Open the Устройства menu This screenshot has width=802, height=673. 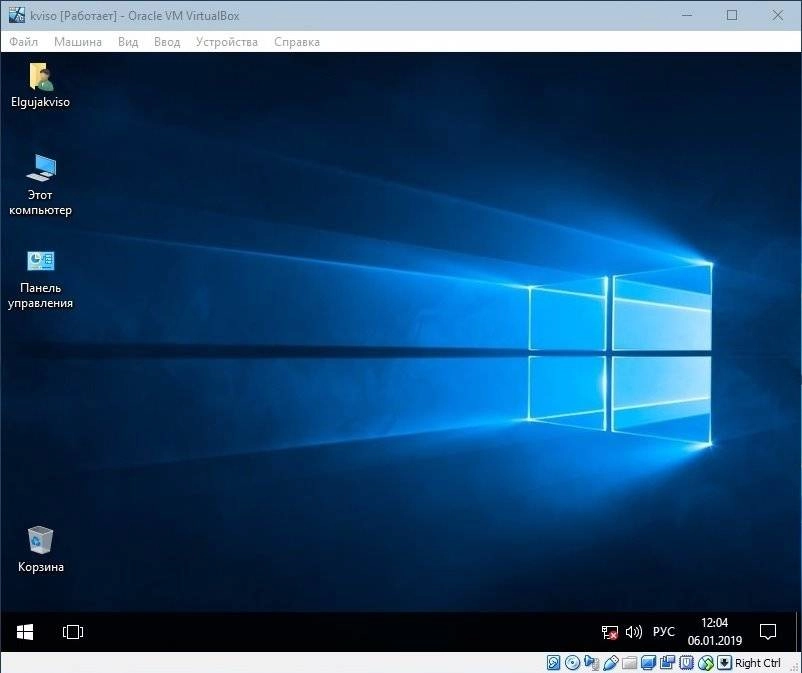coord(227,42)
